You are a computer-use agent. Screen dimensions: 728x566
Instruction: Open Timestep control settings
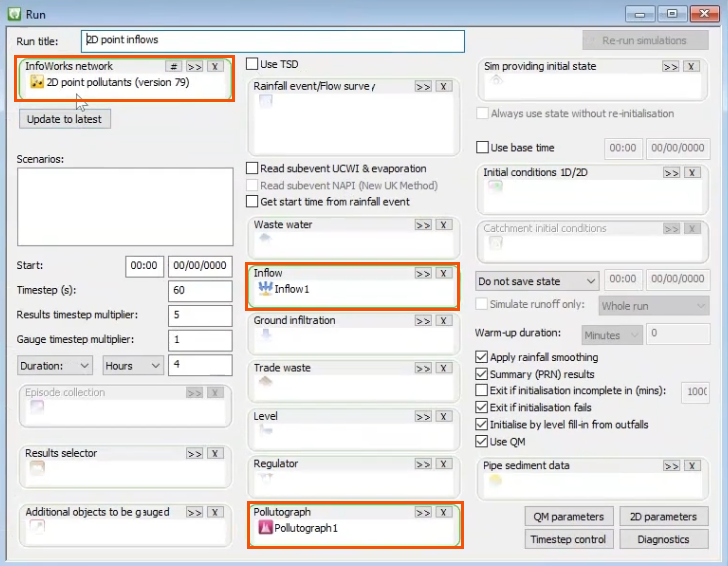click(x=569, y=539)
